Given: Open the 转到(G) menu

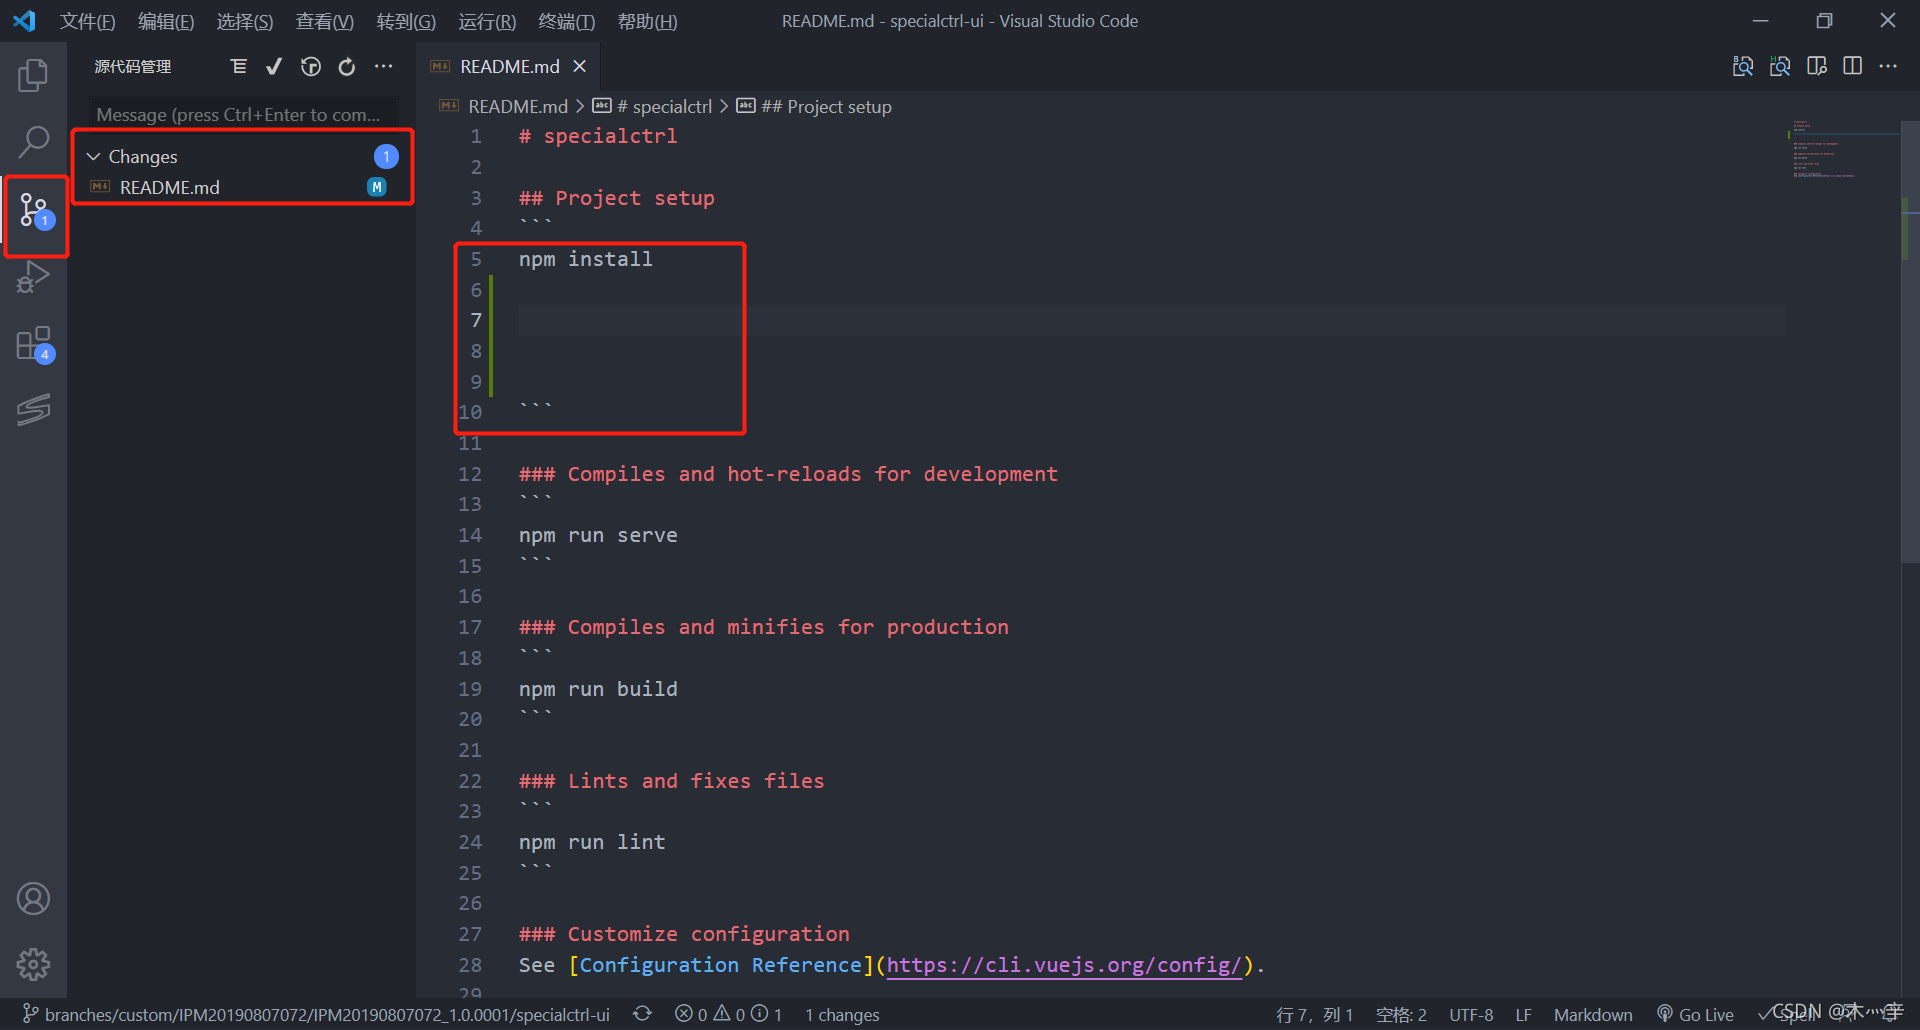Looking at the screenshot, I should click(x=406, y=21).
